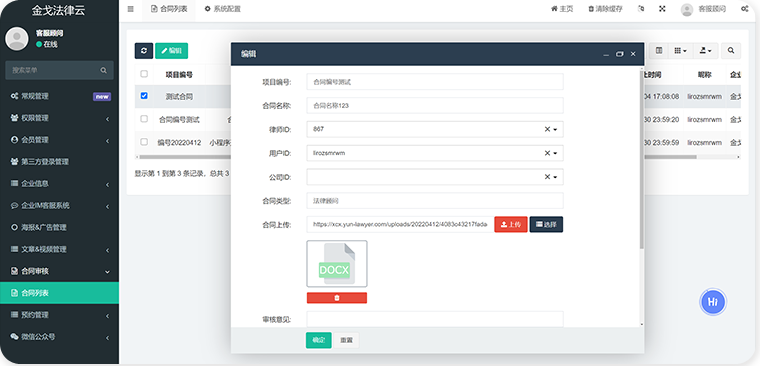Click the 主页 home link in top bar
The width and height of the screenshot is (760, 366).
click(562, 9)
